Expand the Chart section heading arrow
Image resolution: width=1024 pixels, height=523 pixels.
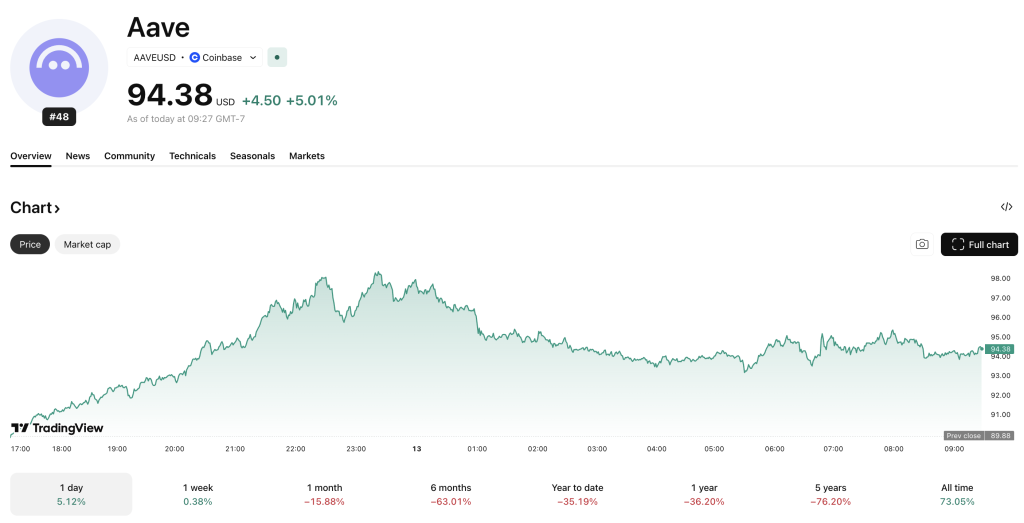click(x=57, y=208)
